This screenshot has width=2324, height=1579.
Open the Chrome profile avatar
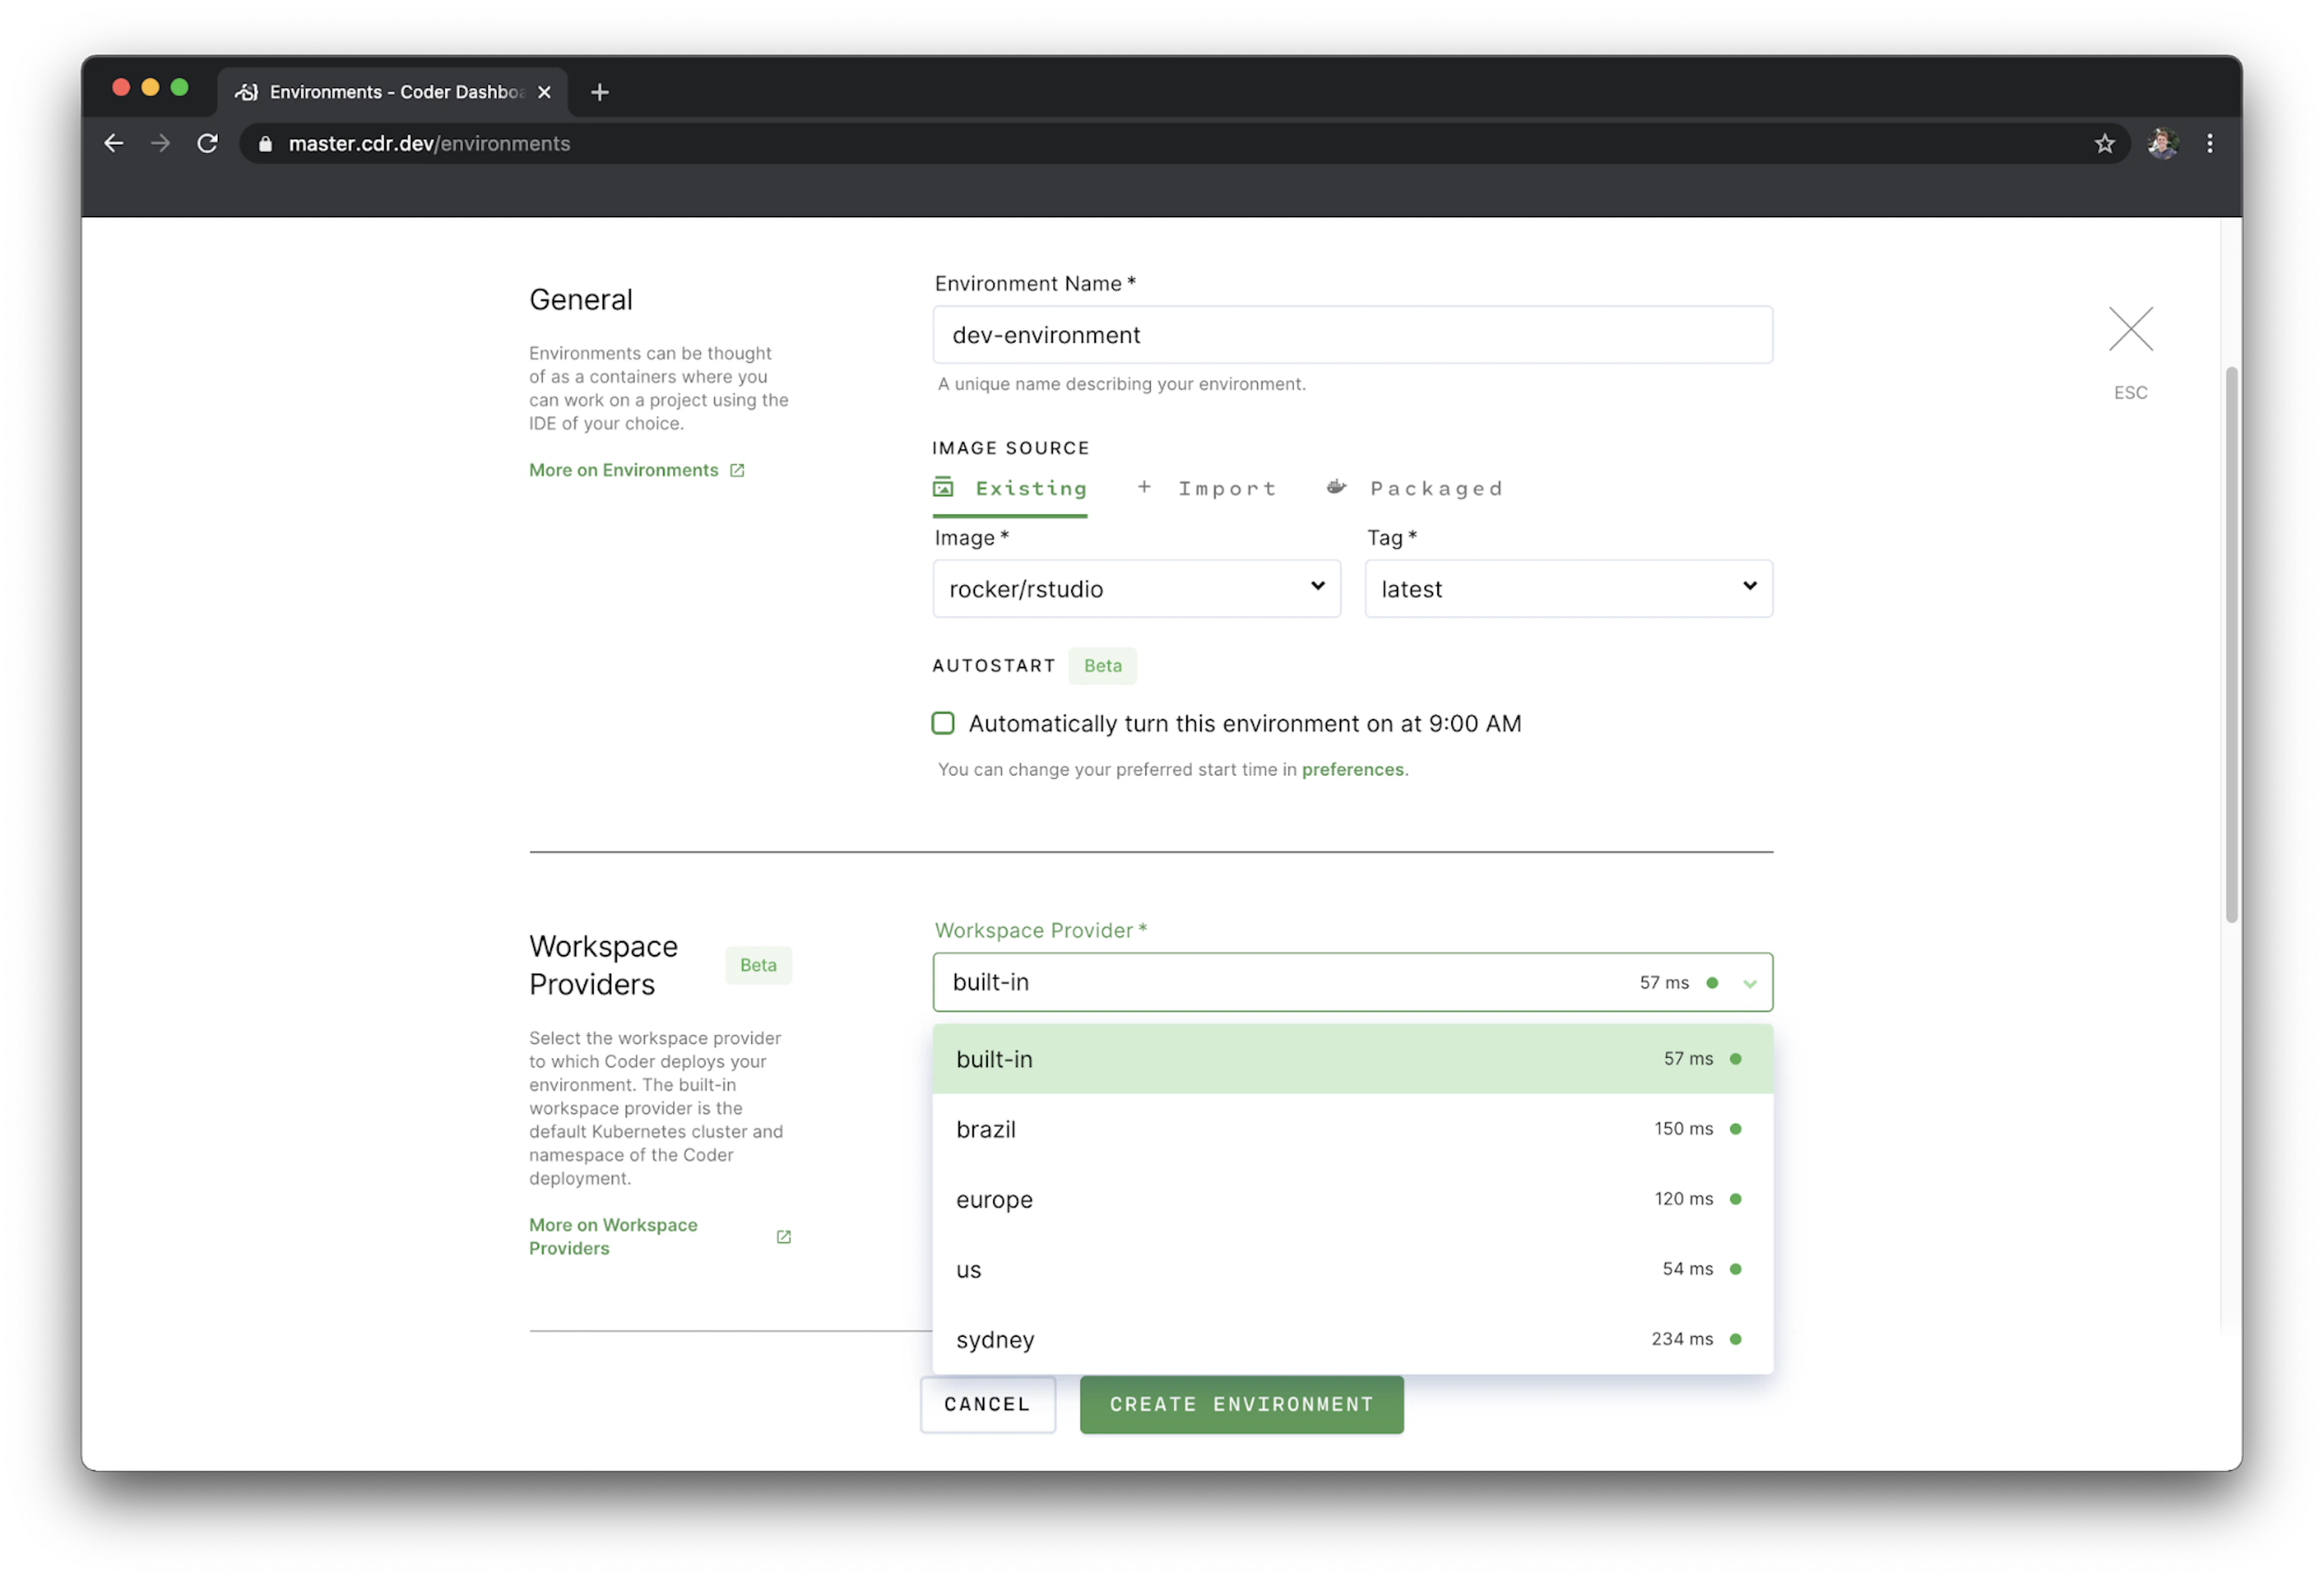pos(2162,143)
